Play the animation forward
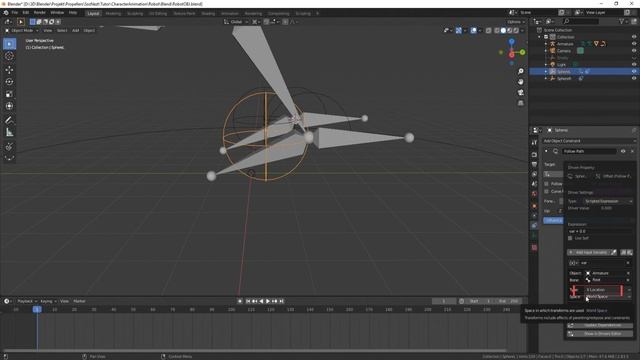Image resolution: width=640 pixels, height=360 pixels. (x=268, y=301)
